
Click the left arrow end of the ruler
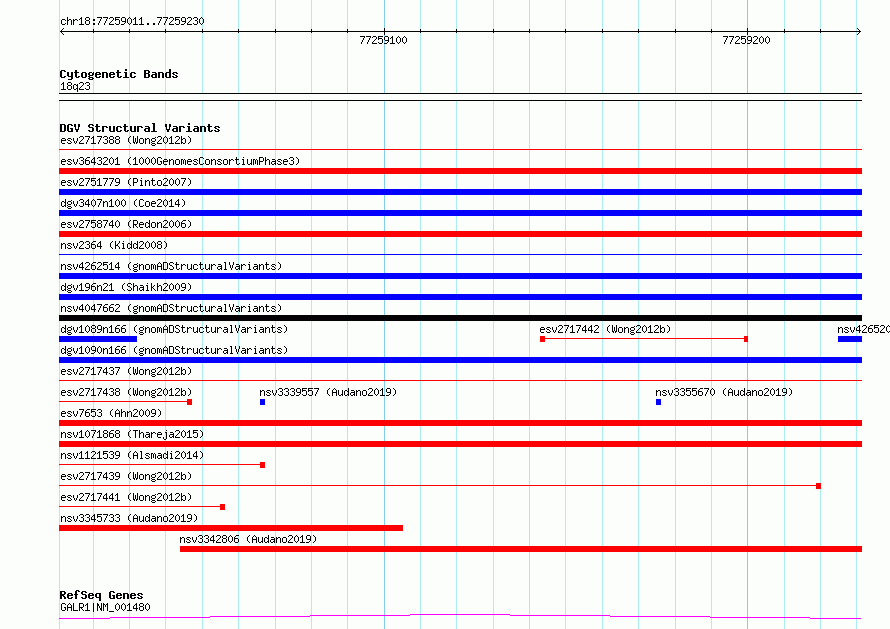tap(62, 32)
